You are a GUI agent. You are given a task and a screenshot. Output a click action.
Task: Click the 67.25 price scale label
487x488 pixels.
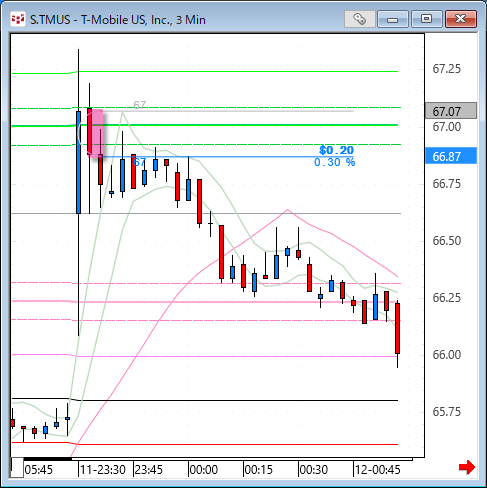447,69
